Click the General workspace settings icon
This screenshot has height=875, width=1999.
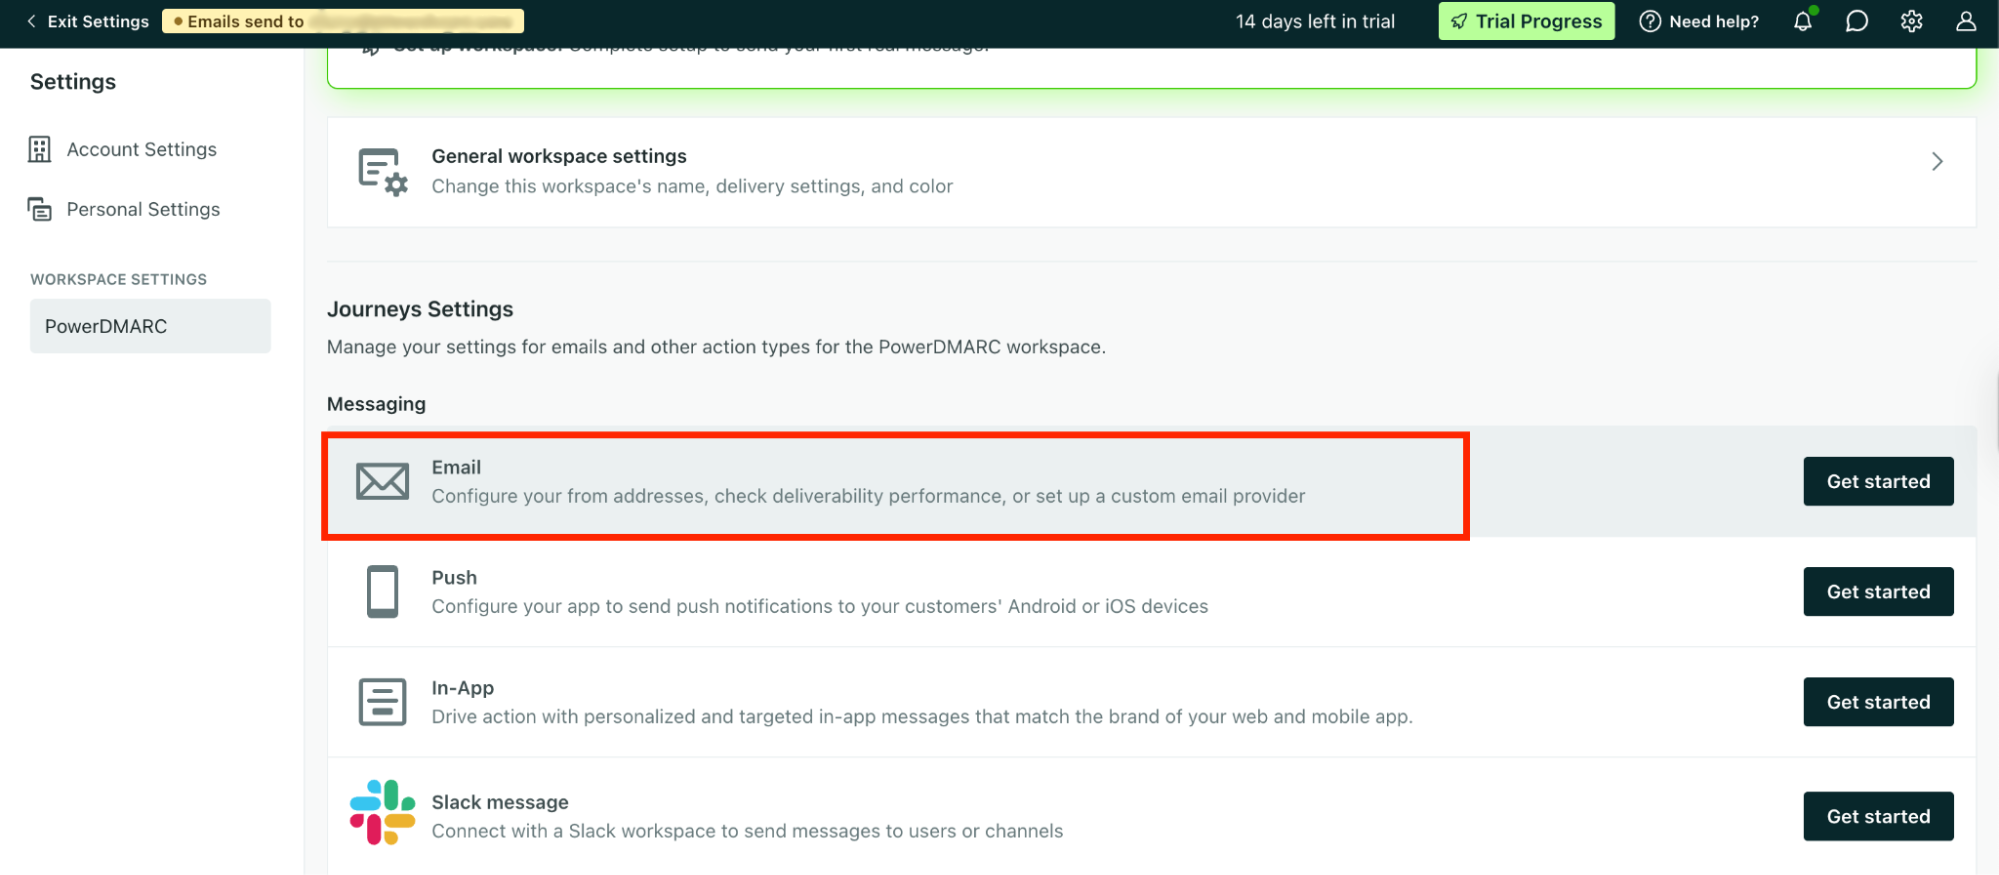click(x=382, y=172)
